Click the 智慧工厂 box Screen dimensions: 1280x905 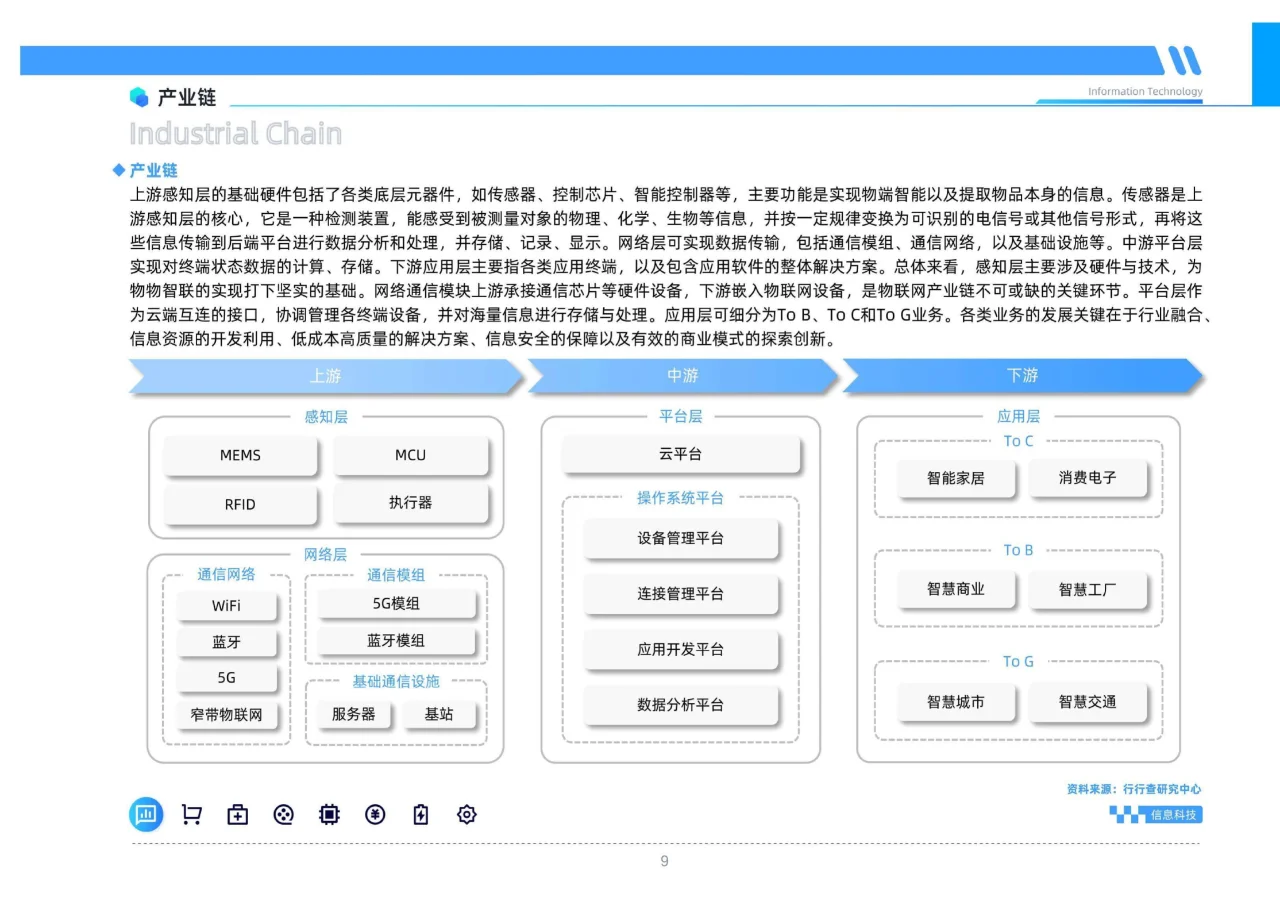[1088, 590]
